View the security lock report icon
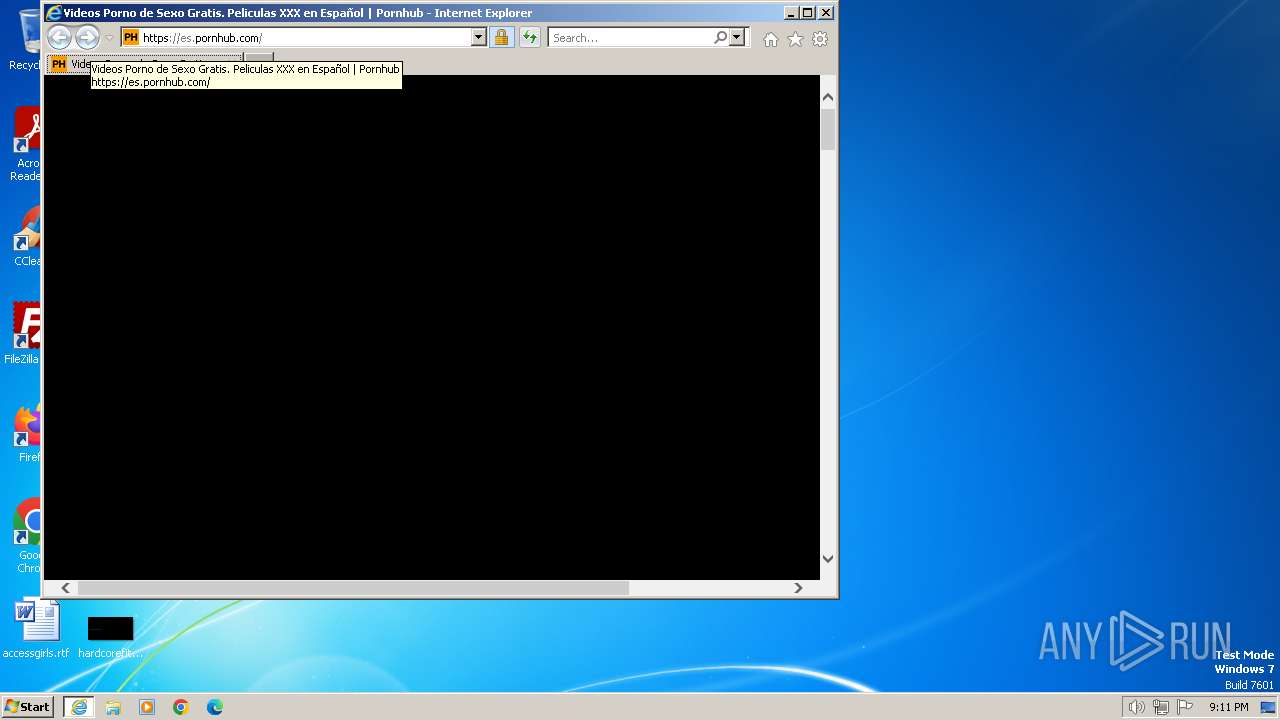Screen dimensions: 1280x720 tap(501, 38)
